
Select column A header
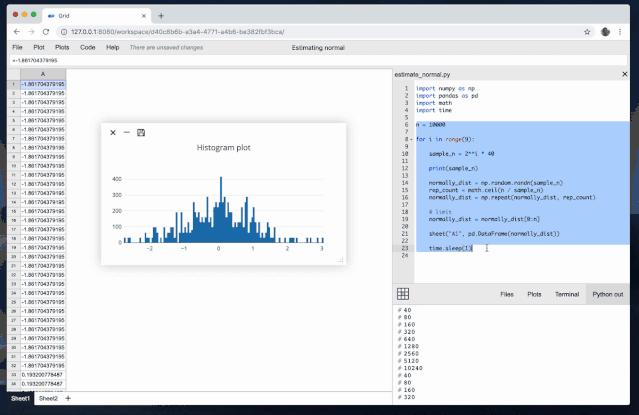[x=41, y=73]
